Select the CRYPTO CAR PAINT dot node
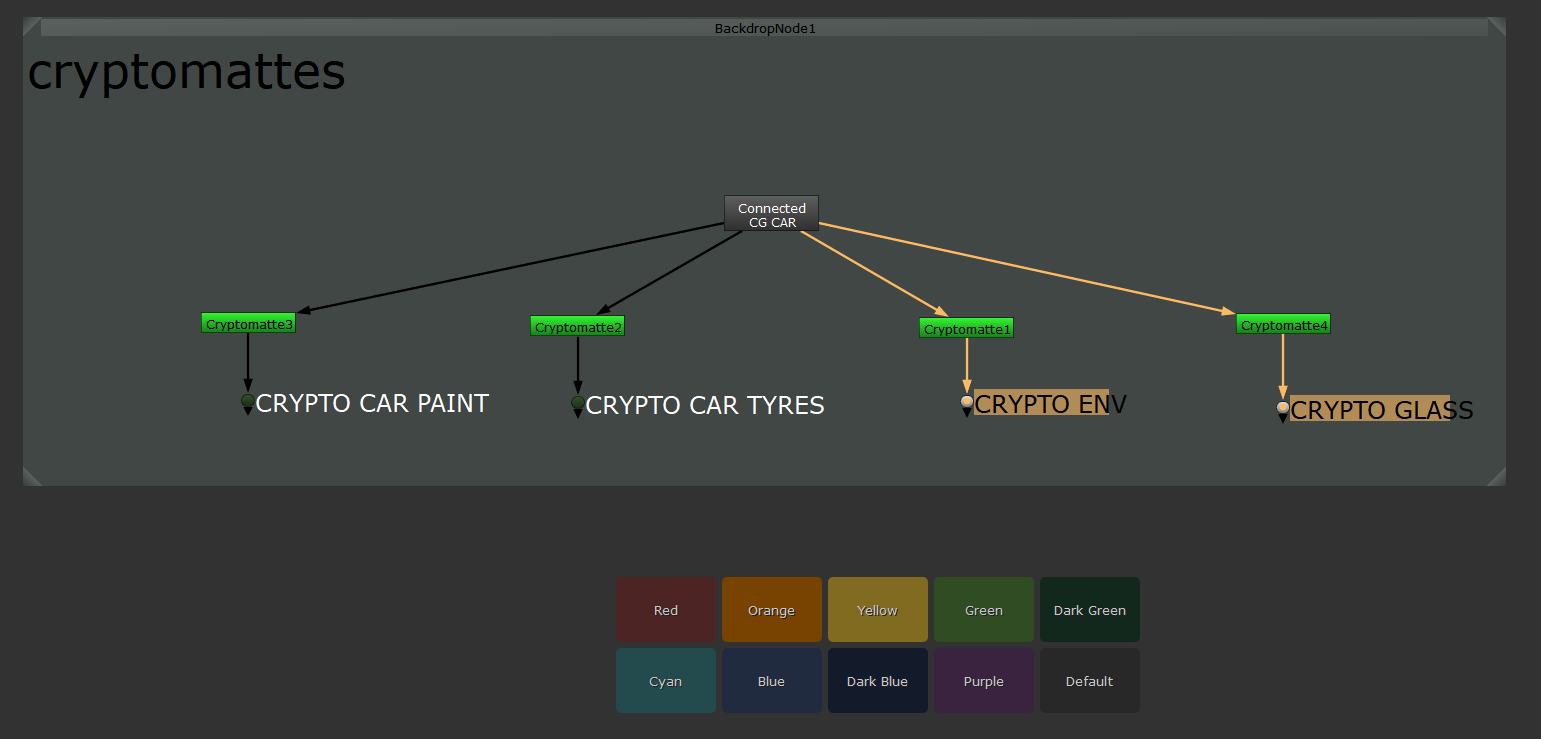The image size is (1541, 739). [248, 401]
